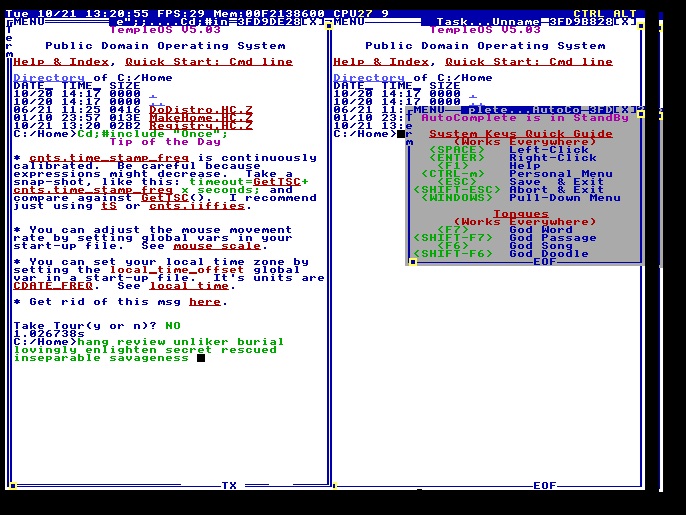The width and height of the screenshot is (686, 515).
Task: Click the parent directory '..' link in left window
Action: tap(157, 102)
